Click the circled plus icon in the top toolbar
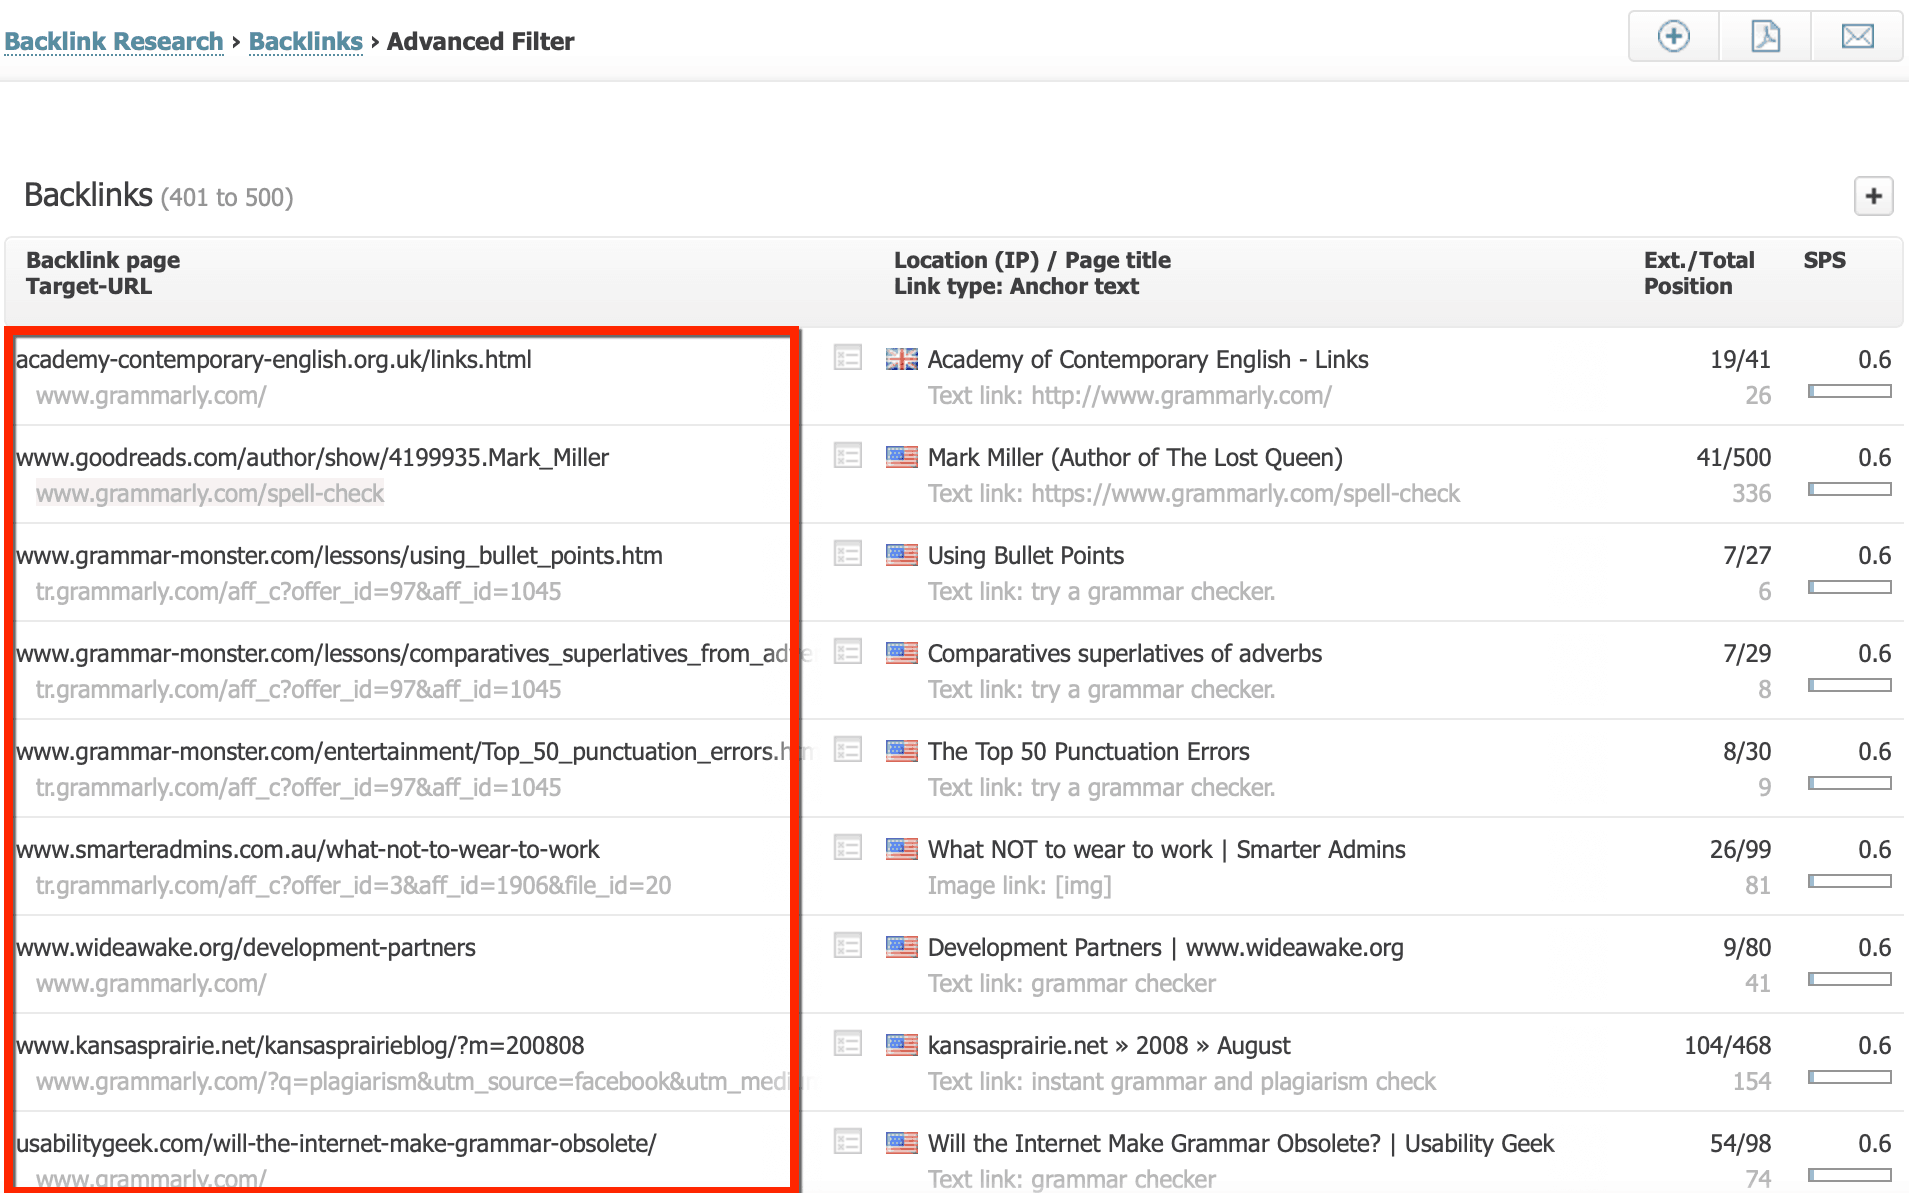 point(1673,35)
